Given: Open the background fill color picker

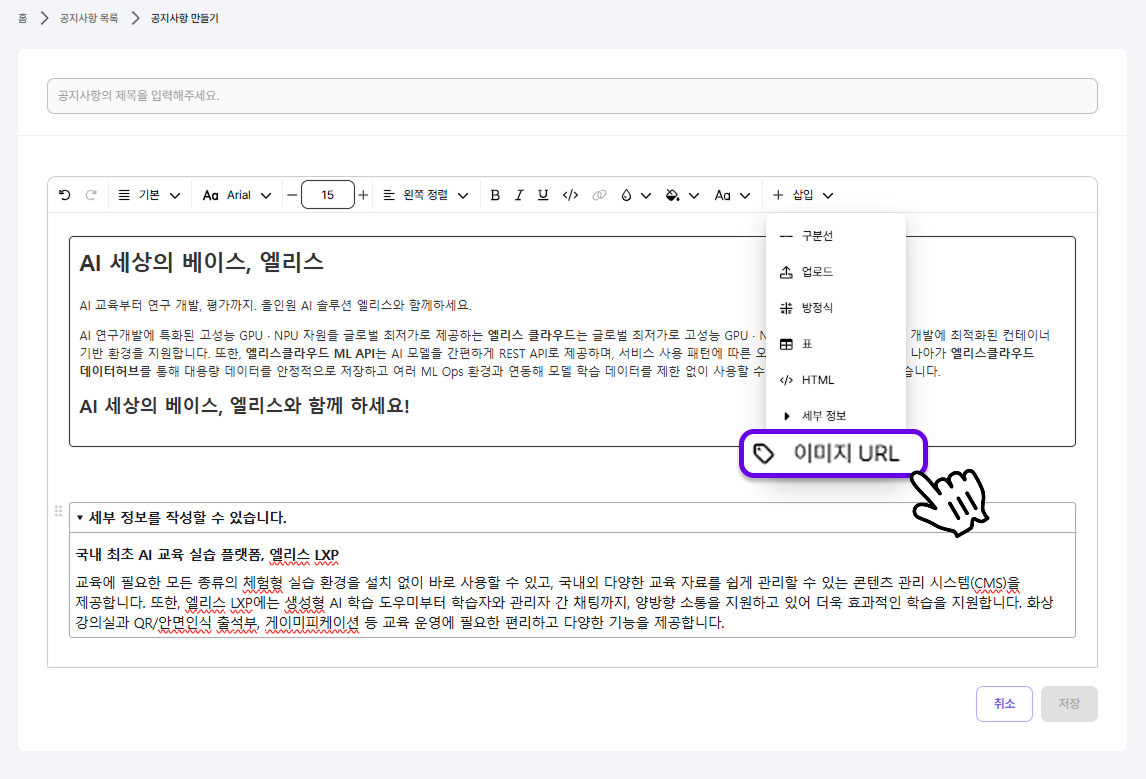Looking at the screenshot, I should click(683, 195).
